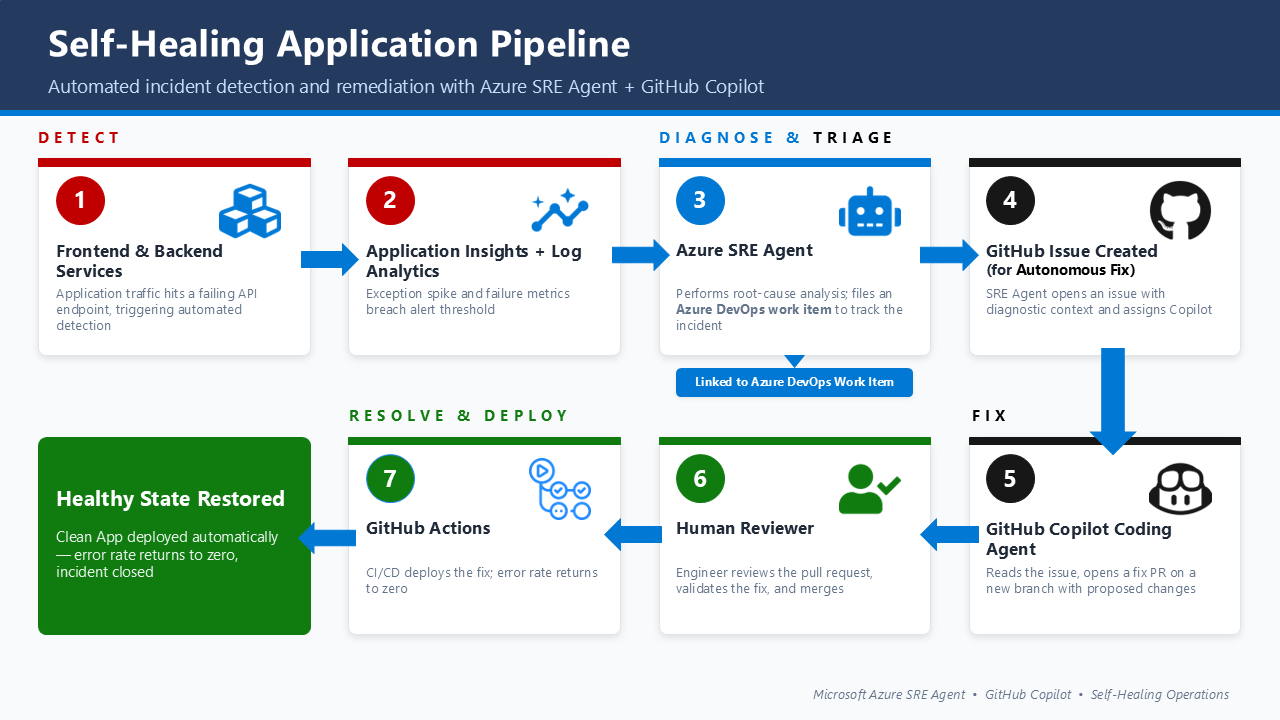Click the 'Linked to Azure DevOps Work Item' button

pyautogui.click(x=794, y=382)
